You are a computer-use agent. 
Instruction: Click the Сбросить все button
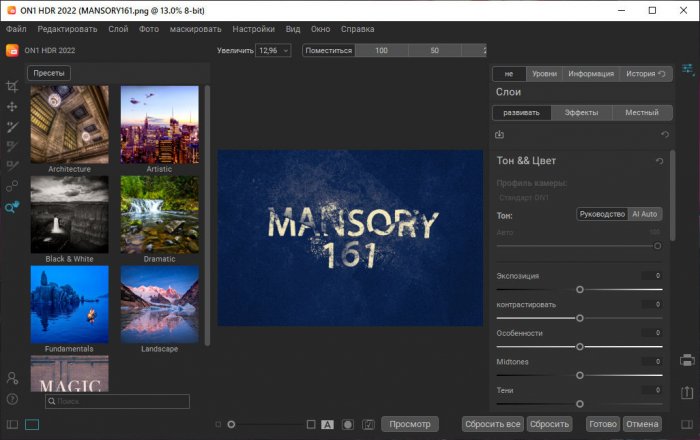click(x=492, y=424)
